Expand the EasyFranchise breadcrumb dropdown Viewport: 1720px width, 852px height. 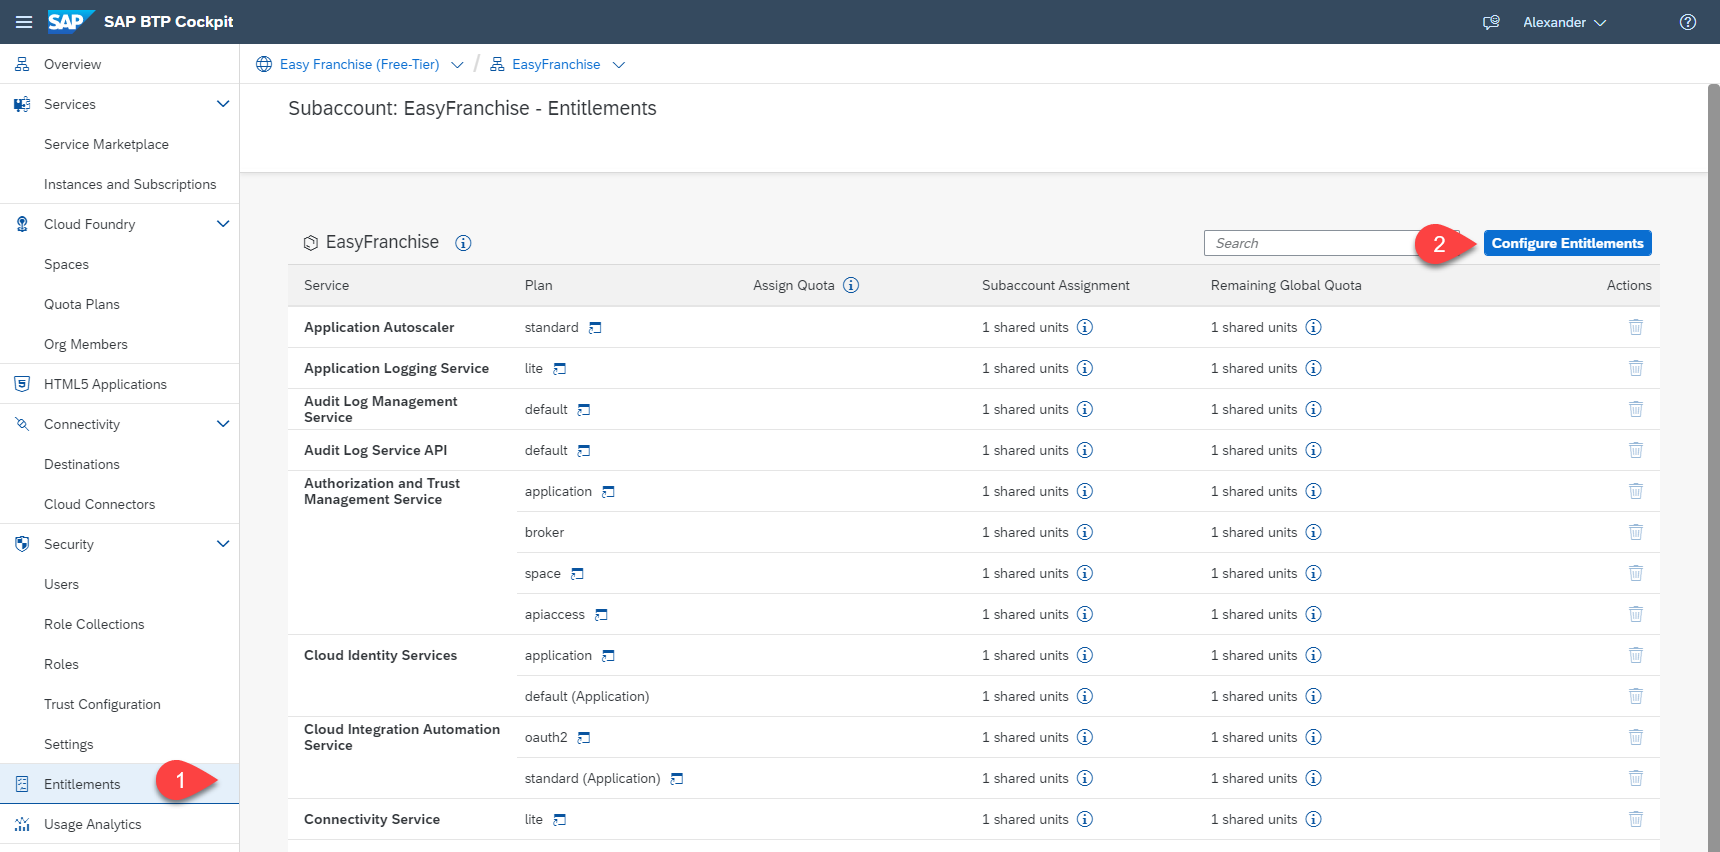619,65
